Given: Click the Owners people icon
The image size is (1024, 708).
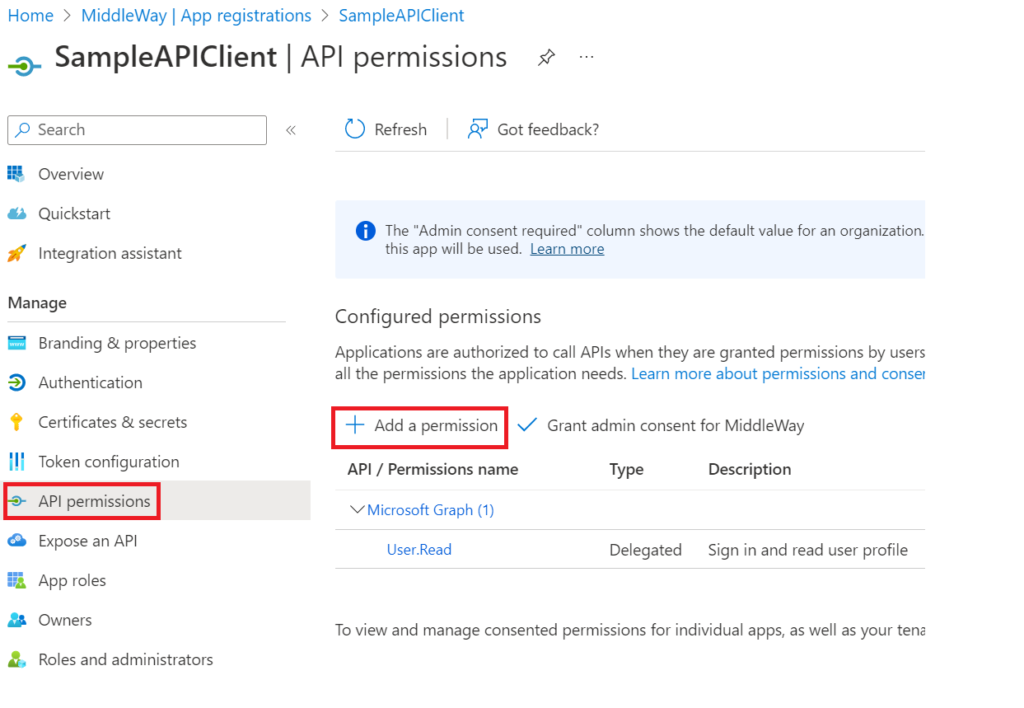Looking at the screenshot, I should (17, 620).
